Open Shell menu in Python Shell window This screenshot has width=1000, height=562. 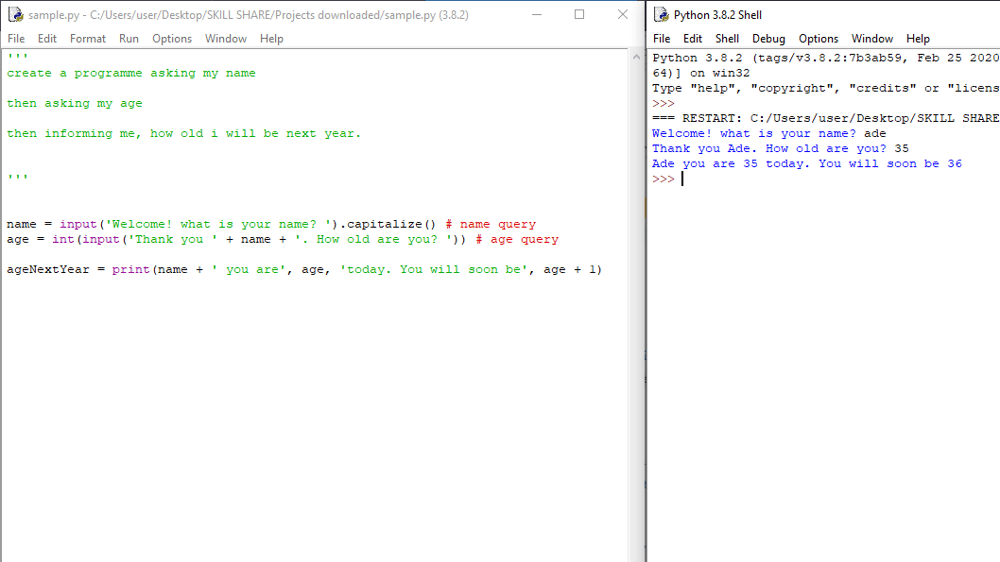(x=727, y=39)
